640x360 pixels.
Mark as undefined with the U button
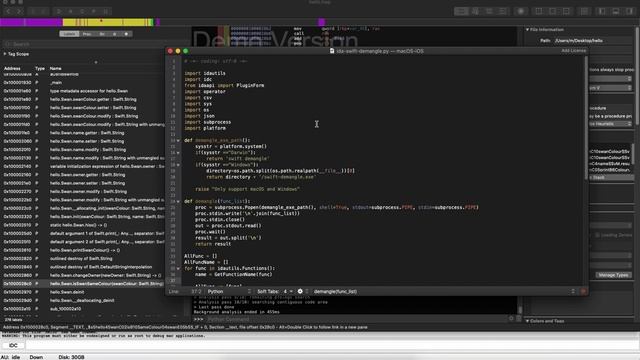click(x=105, y=11)
